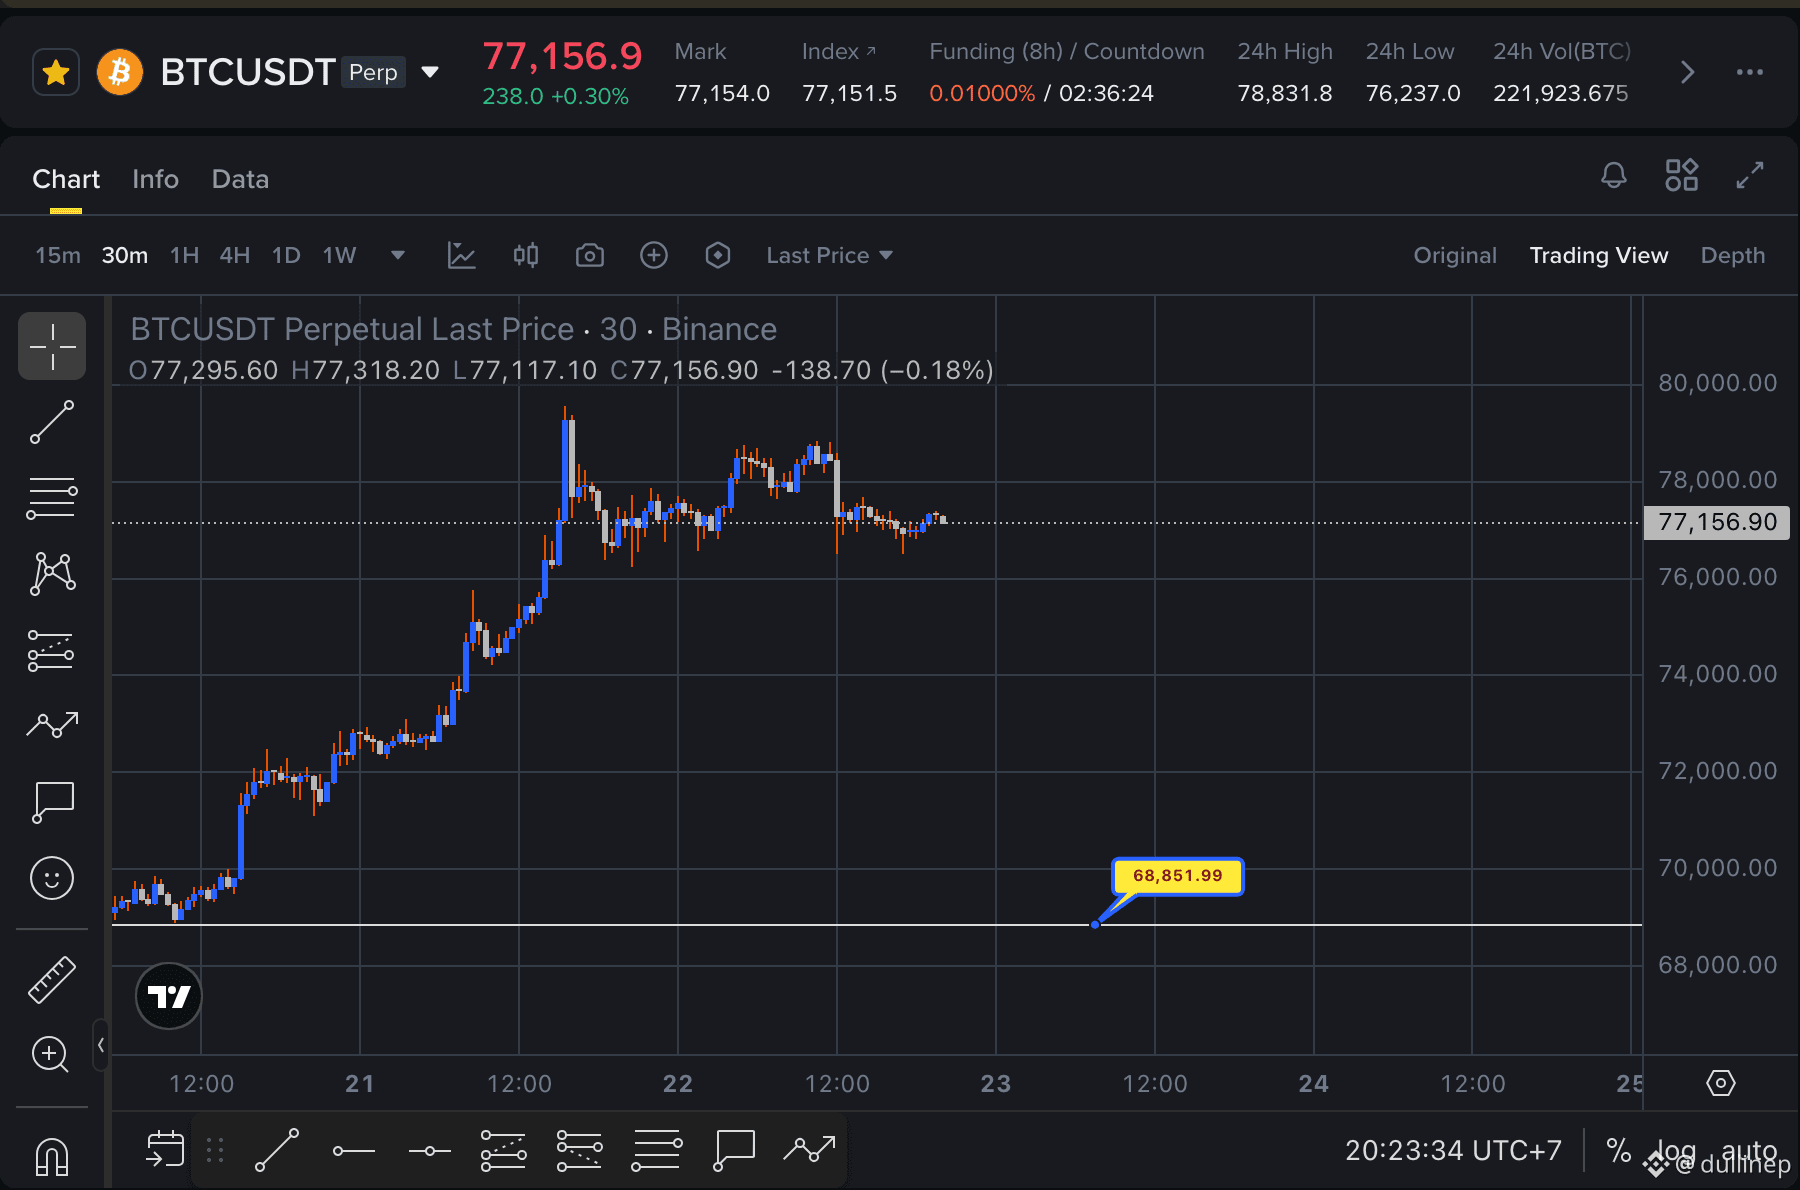Image resolution: width=1800 pixels, height=1190 pixels.
Task: Click the Bitcoin coin icon
Action: [120, 72]
